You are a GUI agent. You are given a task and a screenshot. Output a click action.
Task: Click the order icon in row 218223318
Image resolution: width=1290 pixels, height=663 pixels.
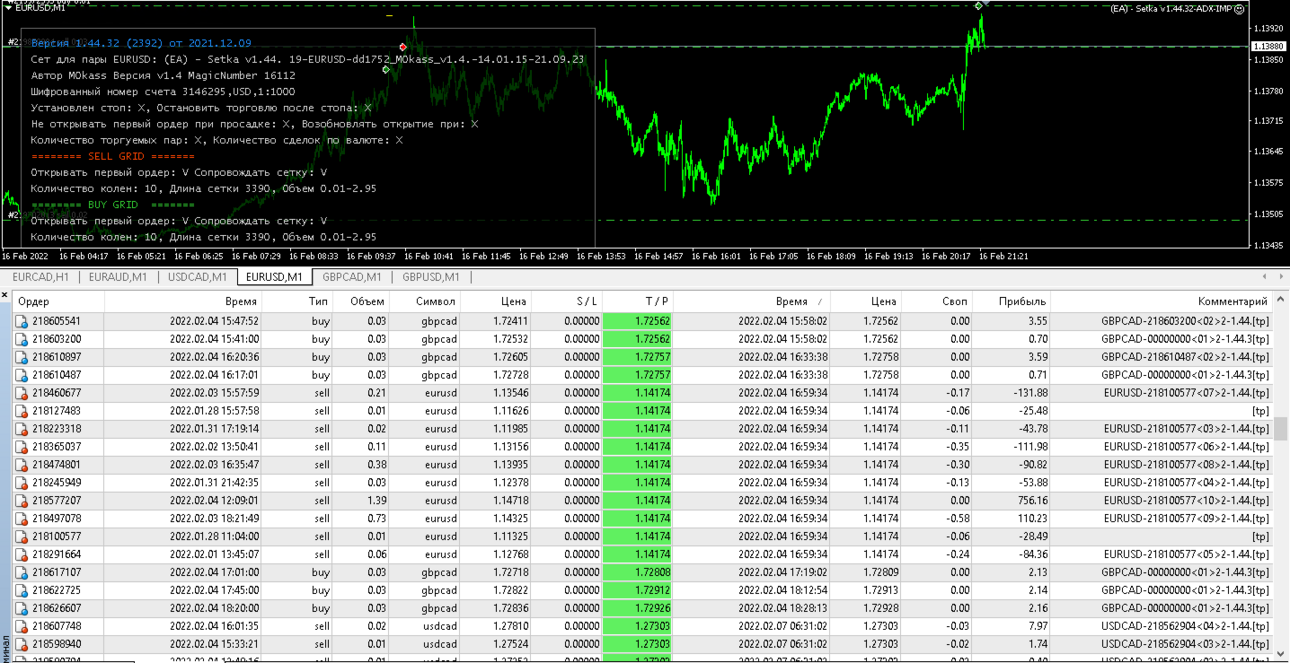pos(21,430)
